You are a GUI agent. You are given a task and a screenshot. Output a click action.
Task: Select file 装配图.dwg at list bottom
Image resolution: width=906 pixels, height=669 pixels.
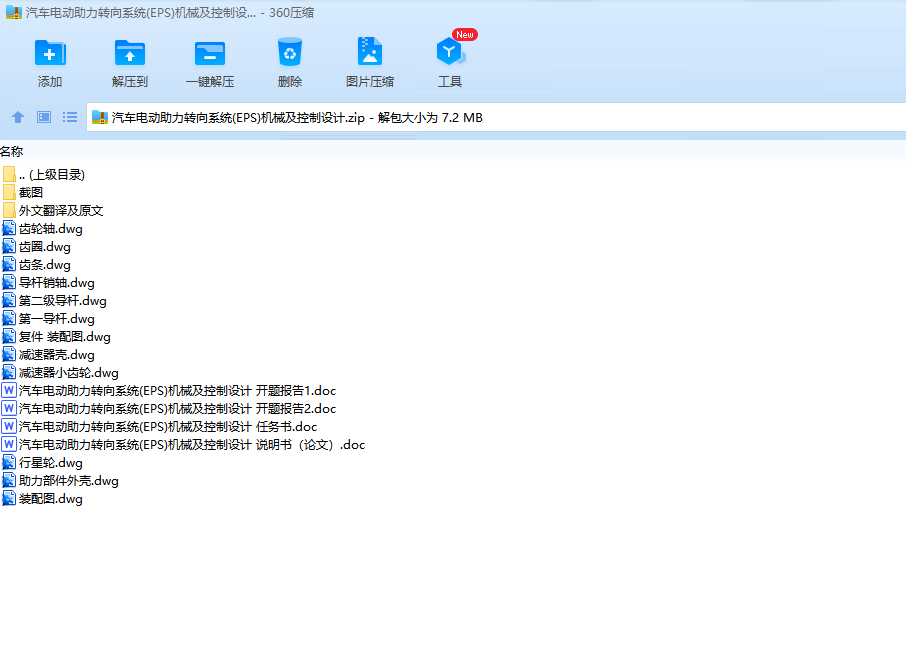tap(42, 499)
